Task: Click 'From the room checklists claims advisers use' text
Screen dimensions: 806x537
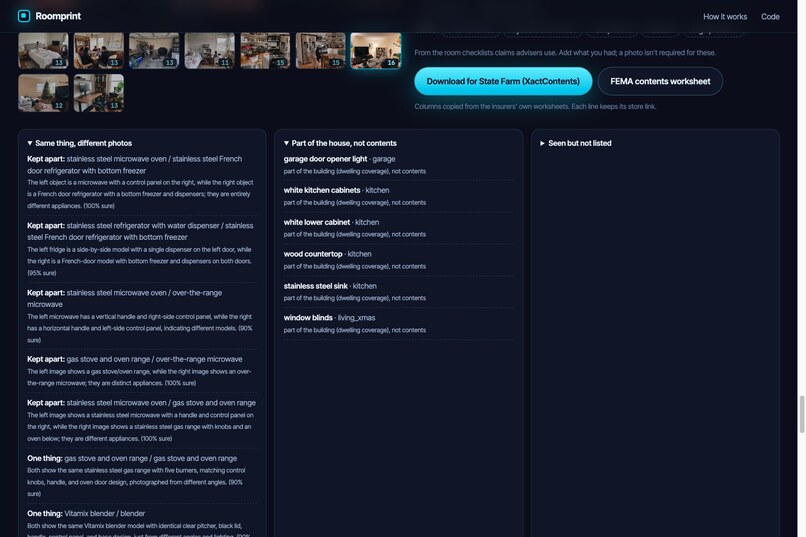Action: (565, 52)
